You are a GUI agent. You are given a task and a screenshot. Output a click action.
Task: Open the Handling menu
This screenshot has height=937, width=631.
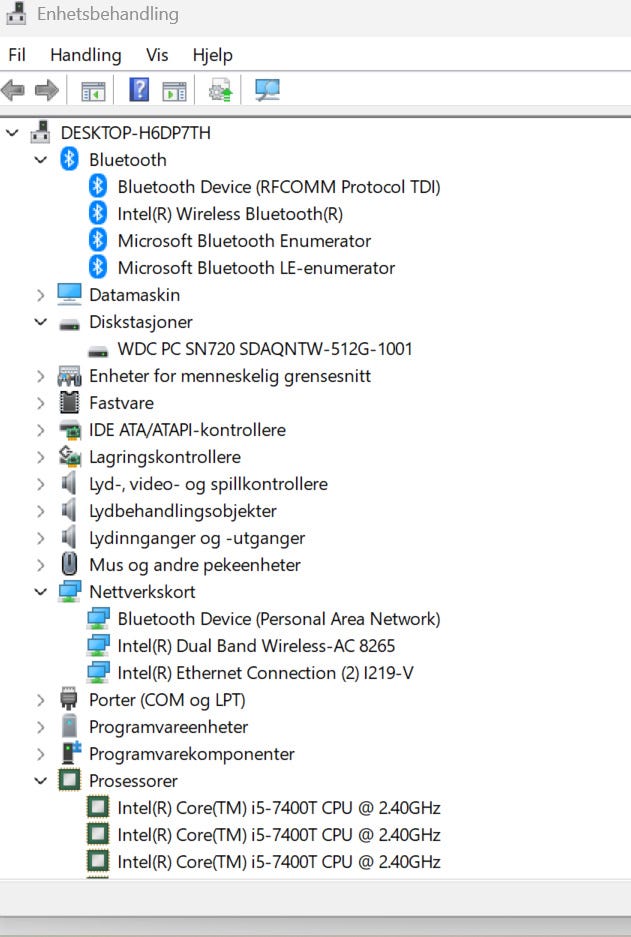(85, 55)
